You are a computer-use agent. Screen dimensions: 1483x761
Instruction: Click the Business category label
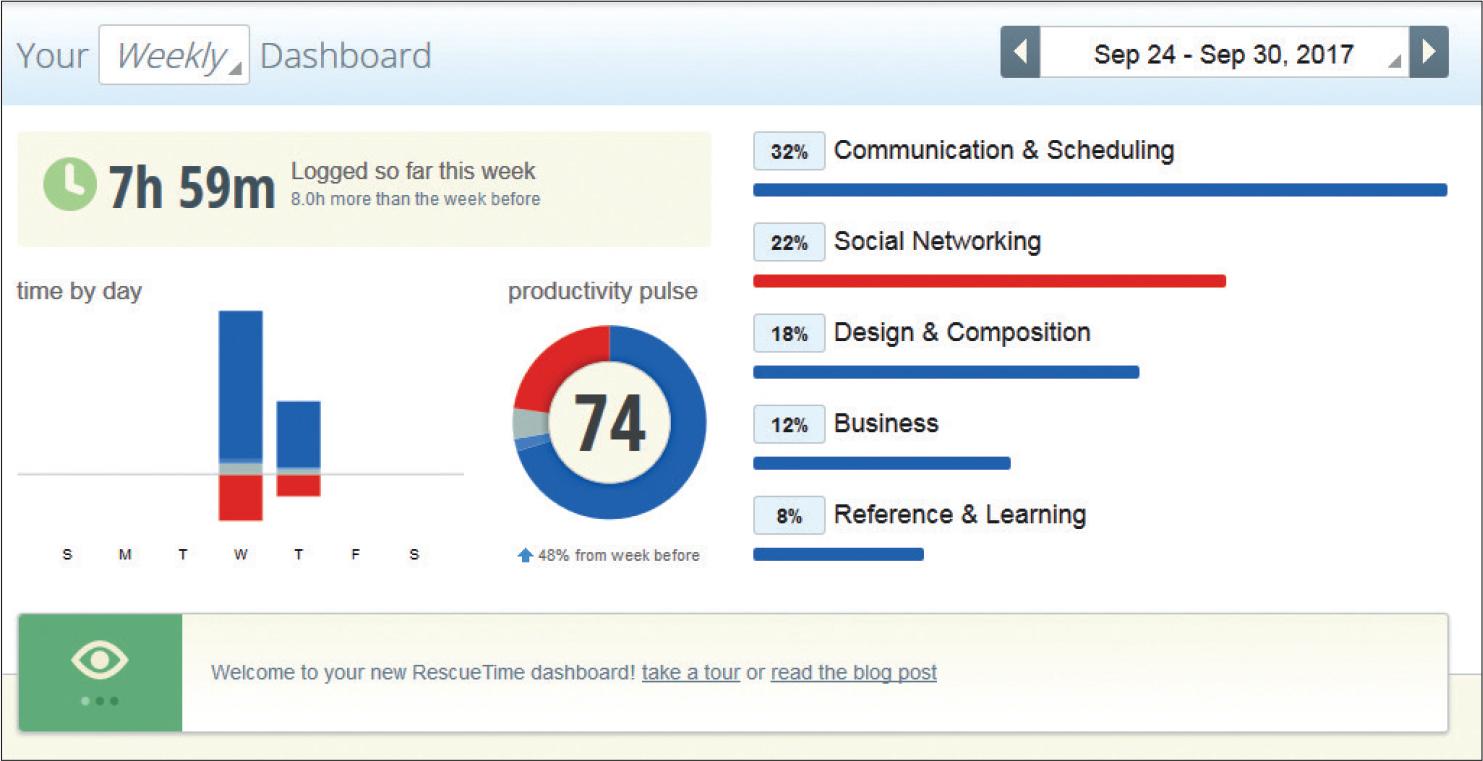pyautogui.click(x=886, y=424)
